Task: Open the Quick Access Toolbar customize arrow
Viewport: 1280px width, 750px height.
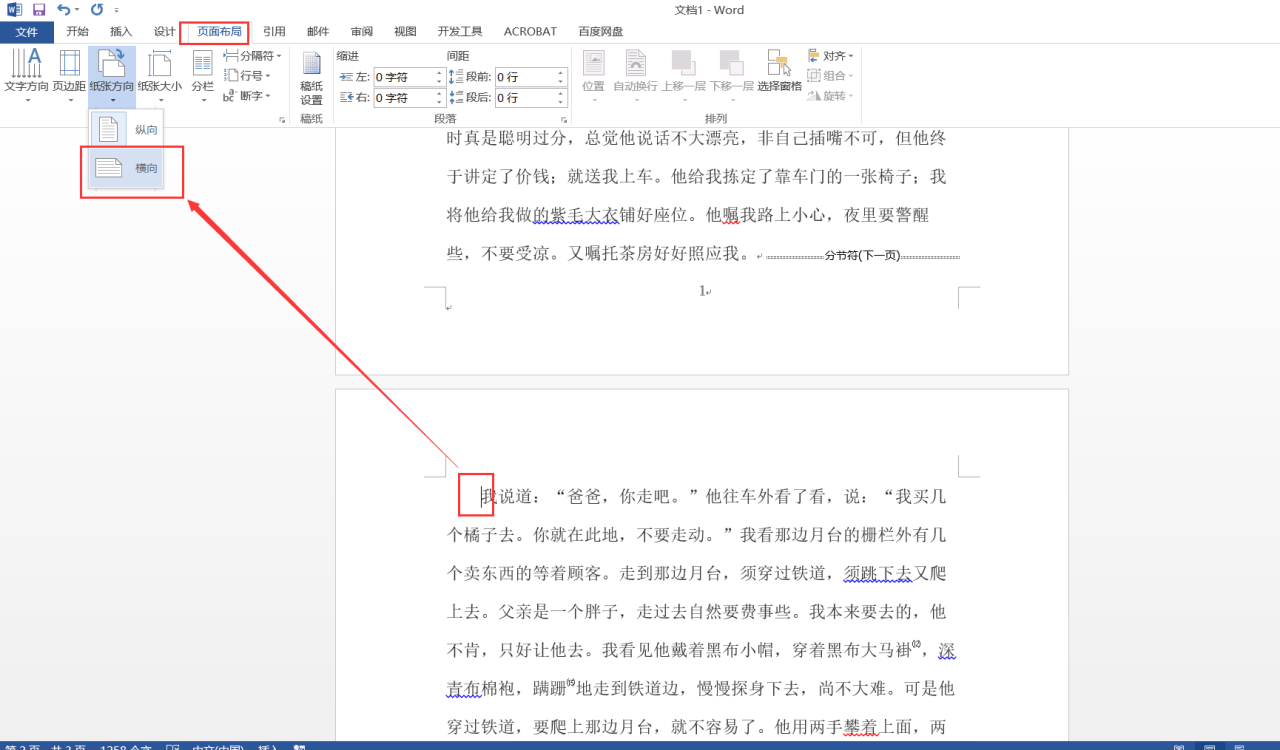Action: [116, 10]
